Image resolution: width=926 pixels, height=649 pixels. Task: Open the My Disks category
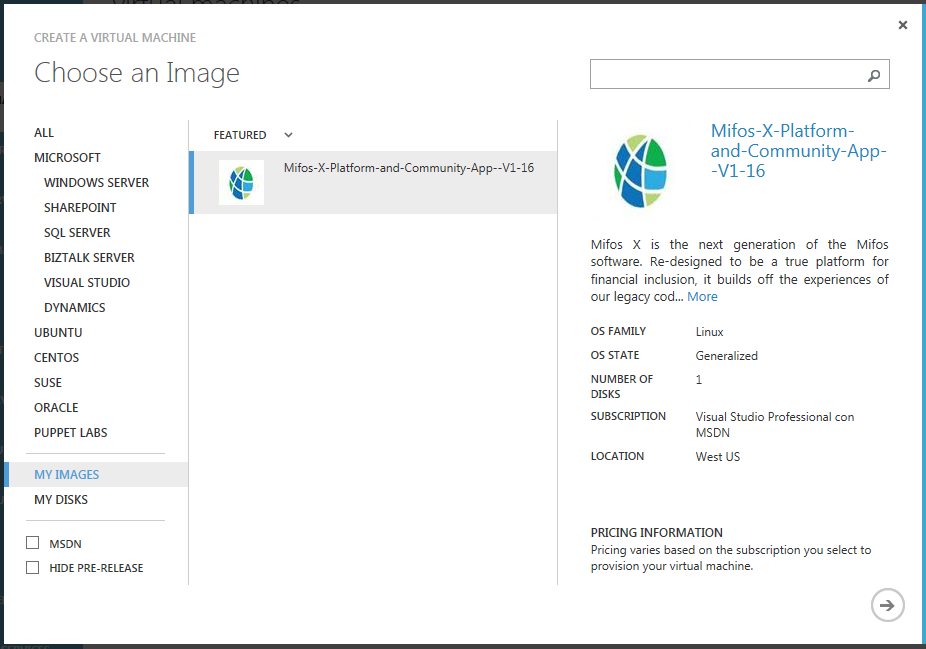(61, 500)
